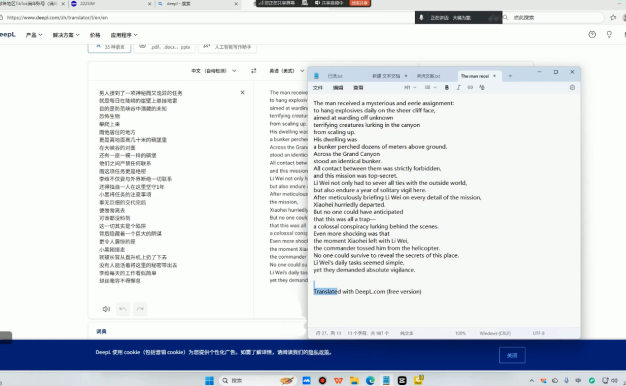This screenshot has width=626, height=386.
Task: Clear the DeepL source text with X
Action: click(x=242, y=93)
